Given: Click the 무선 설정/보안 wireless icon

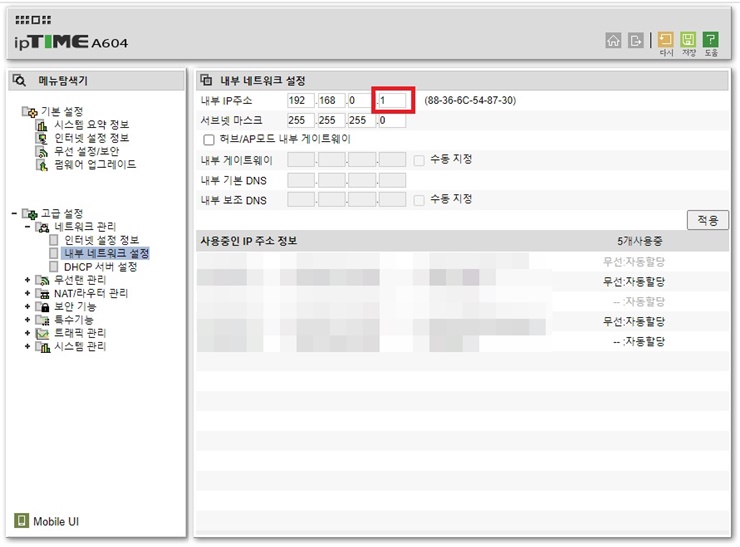Looking at the screenshot, I should 42,151.
